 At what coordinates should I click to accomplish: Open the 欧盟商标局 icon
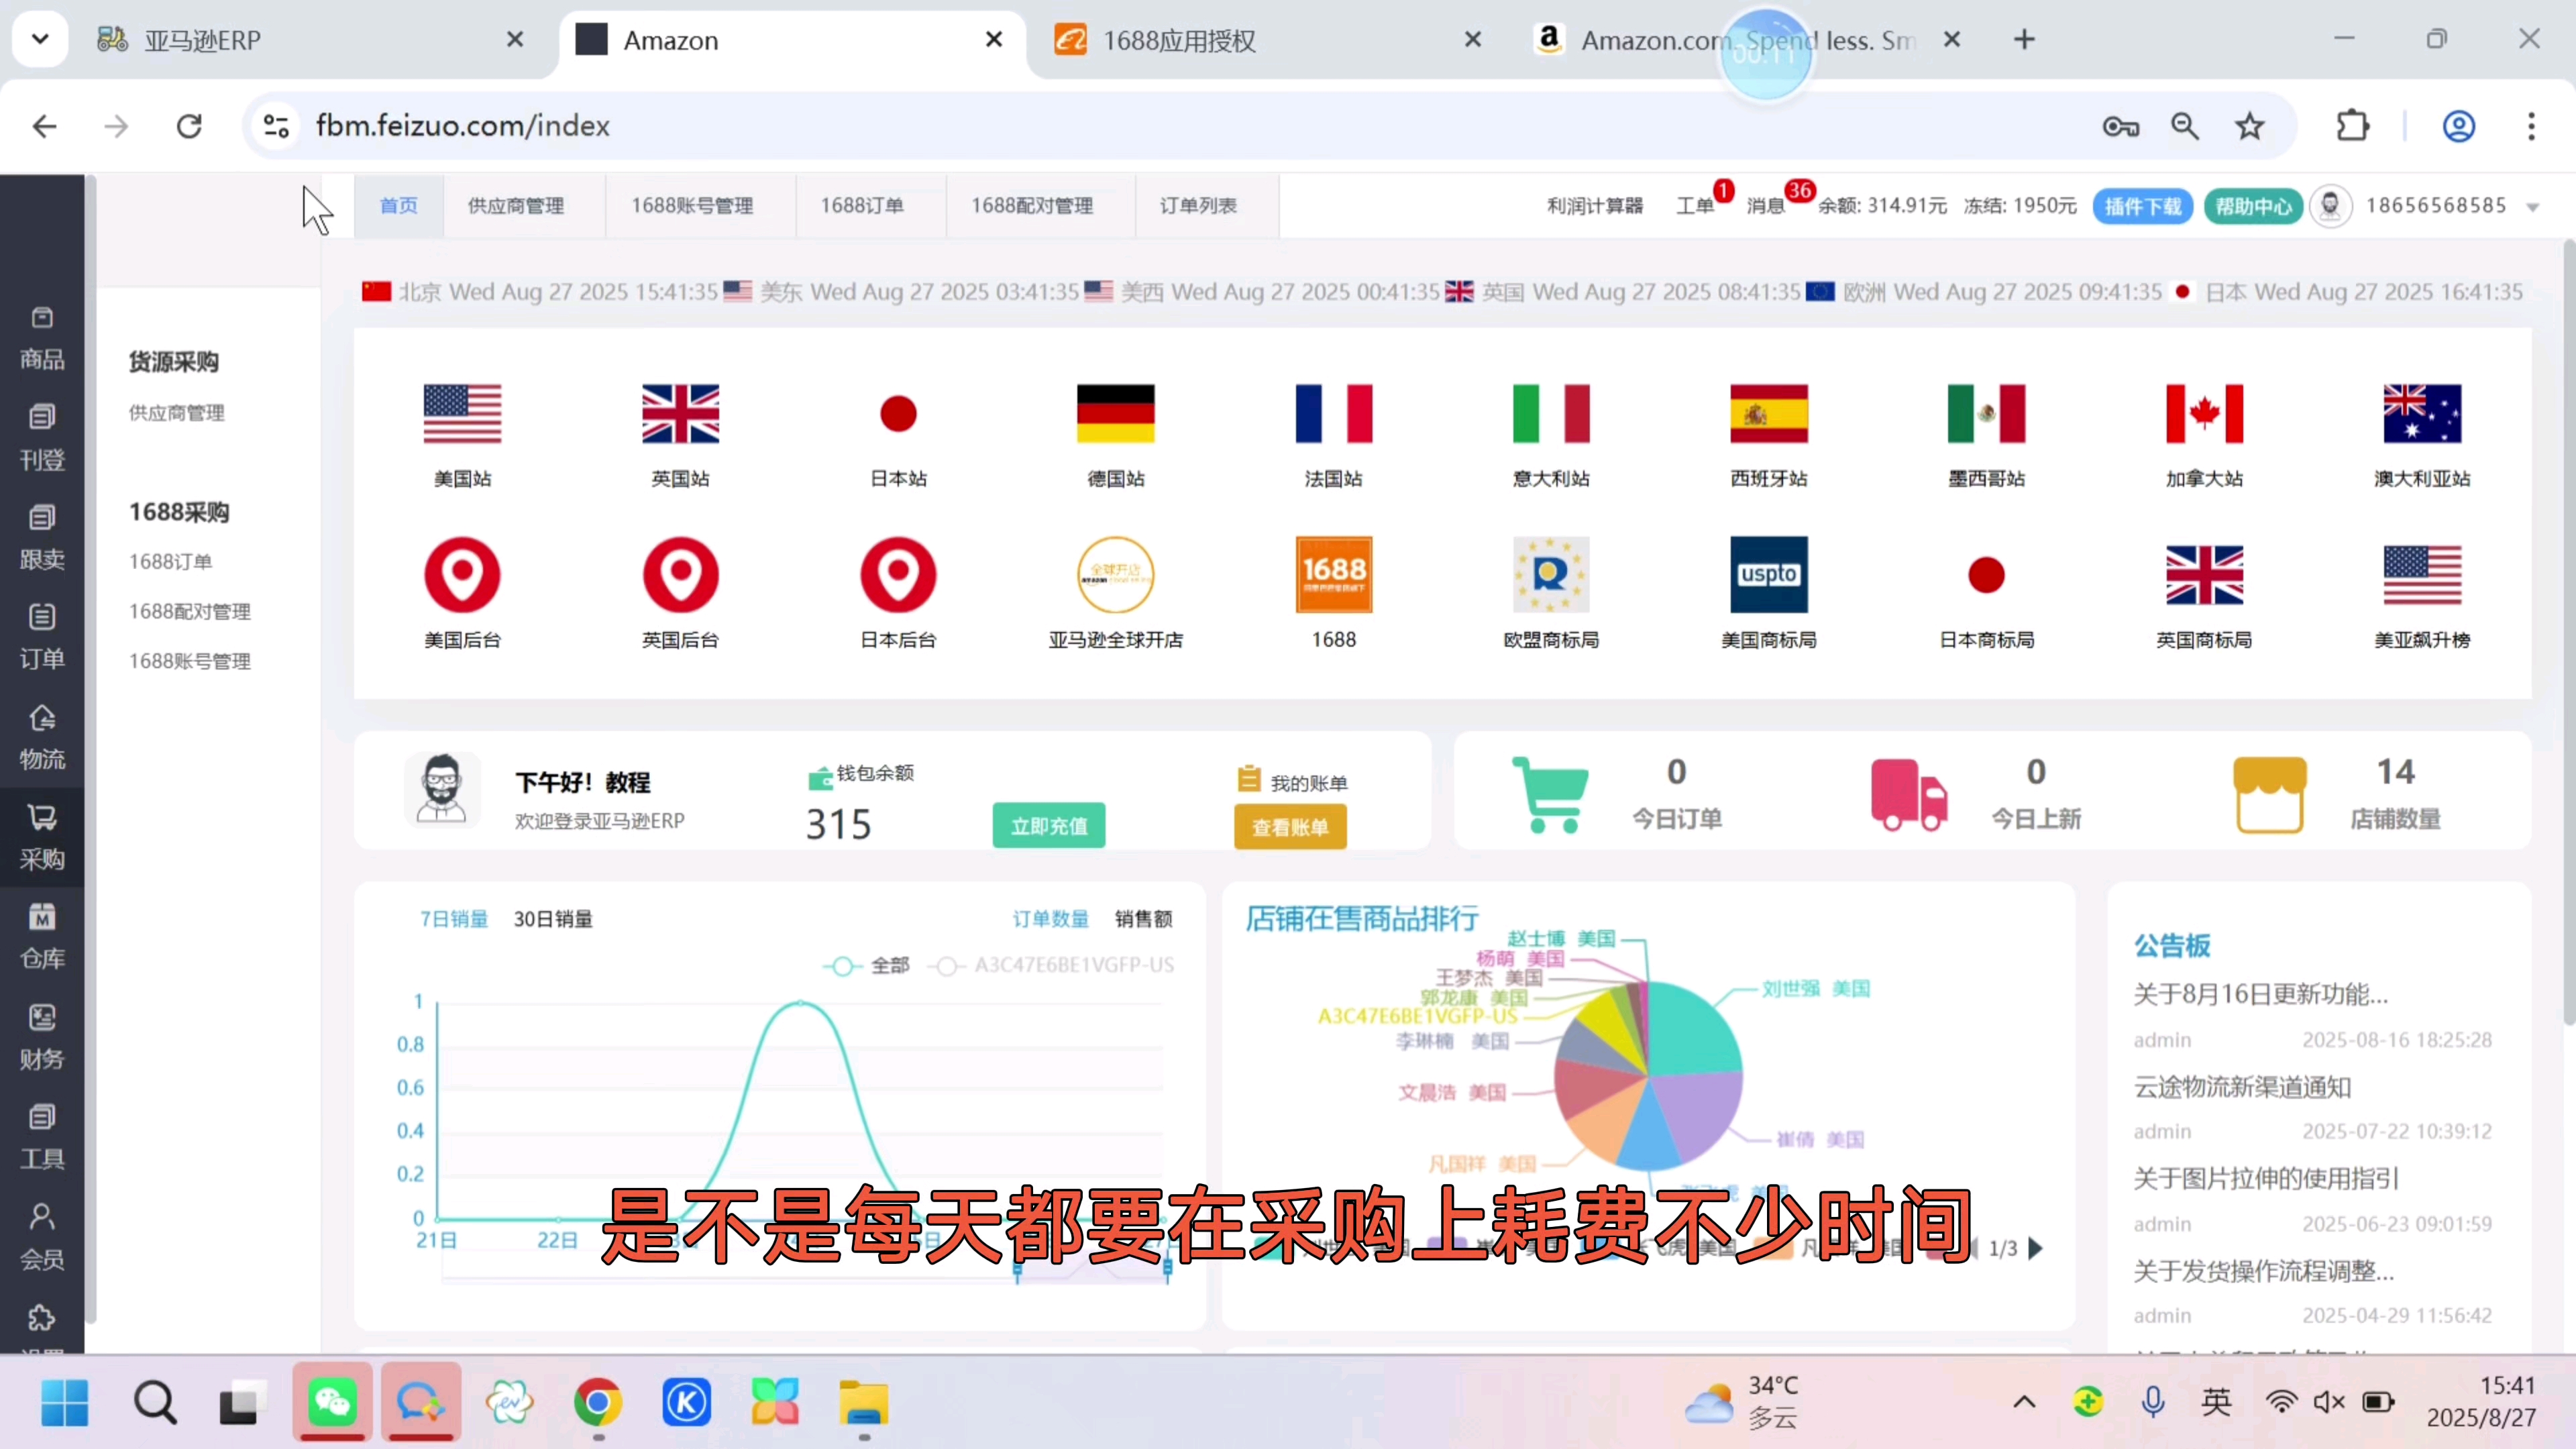coord(1551,575)
